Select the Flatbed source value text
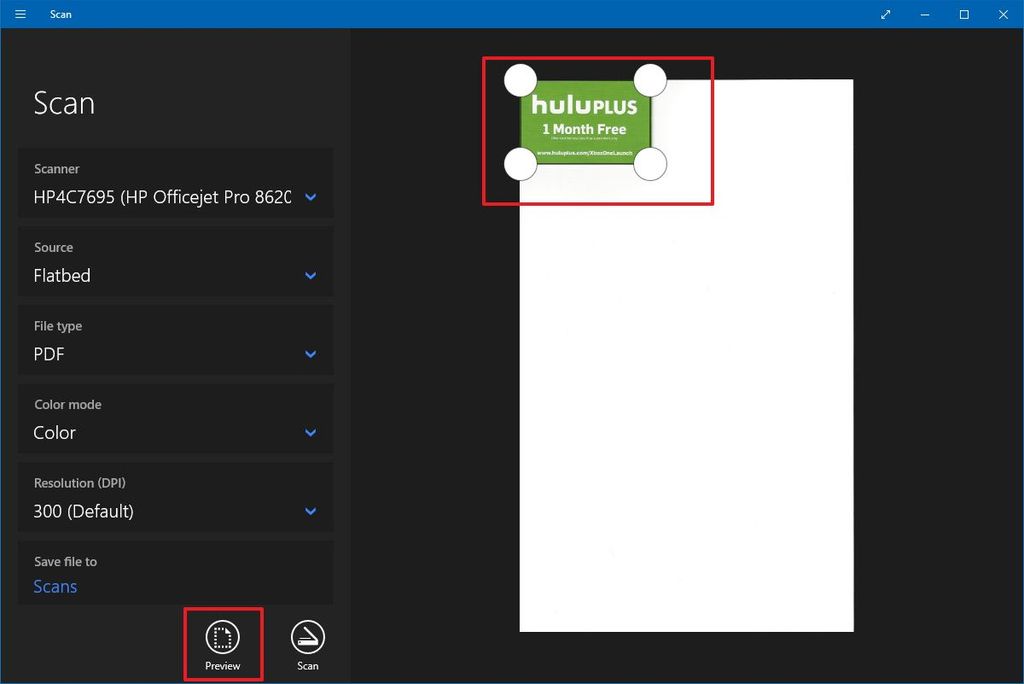This screenshot has width=1024, height=684. (61, 275)
